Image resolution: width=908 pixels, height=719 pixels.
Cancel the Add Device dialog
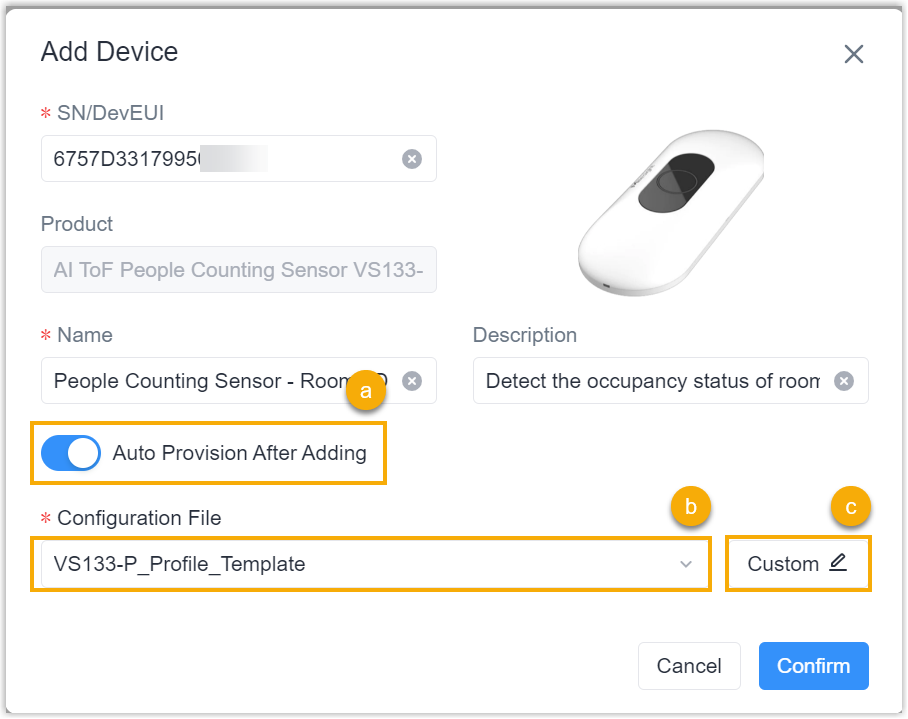(689, 665)
